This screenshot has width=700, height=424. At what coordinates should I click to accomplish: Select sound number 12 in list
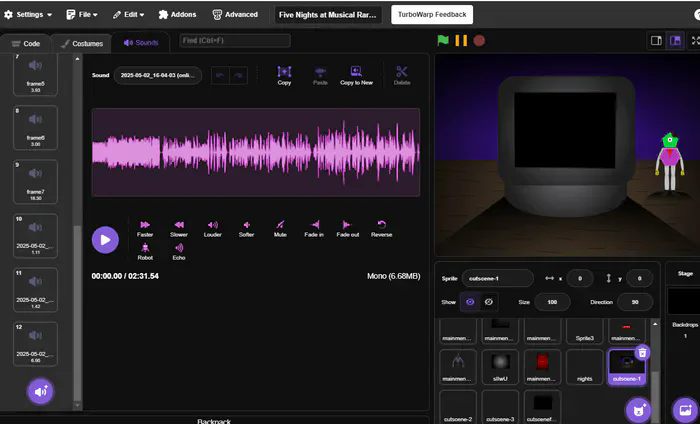[x=35, y=344]
